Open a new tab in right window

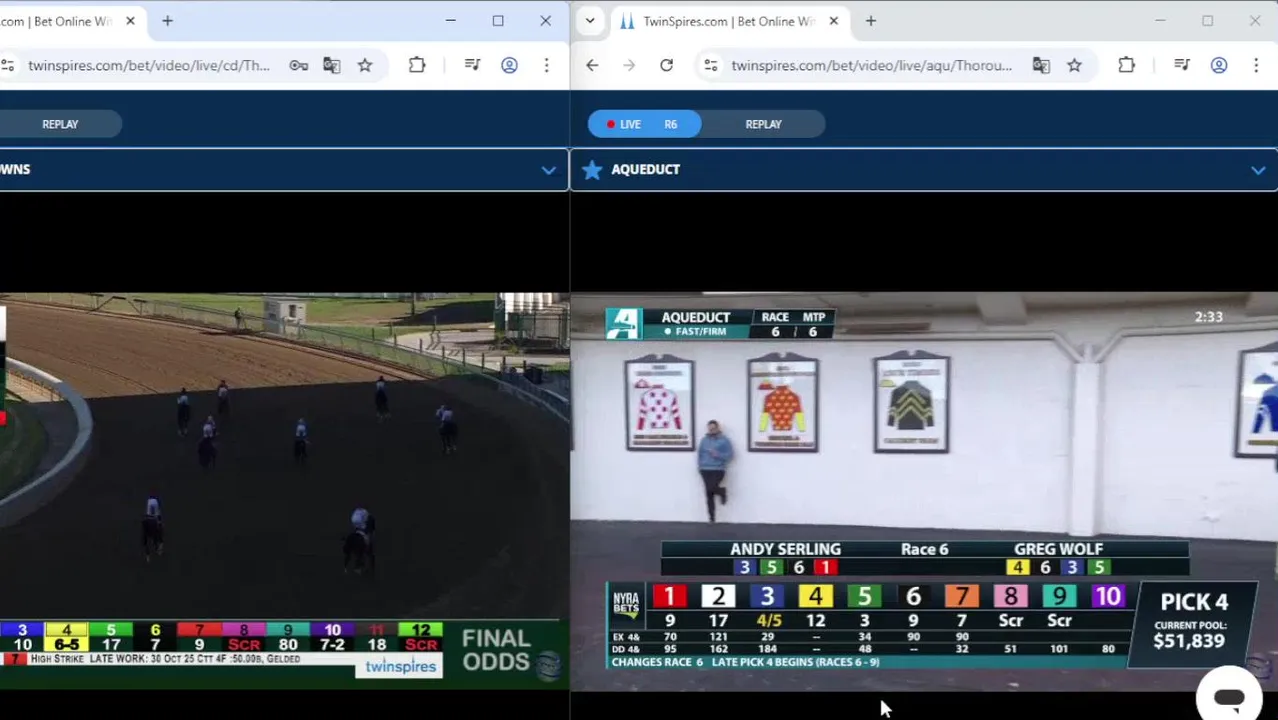(x=870, y=21)
